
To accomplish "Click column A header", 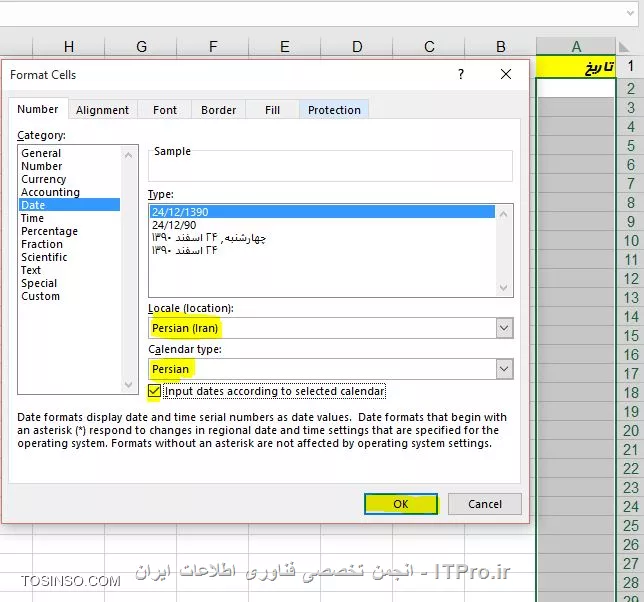I will pos(576,46).
